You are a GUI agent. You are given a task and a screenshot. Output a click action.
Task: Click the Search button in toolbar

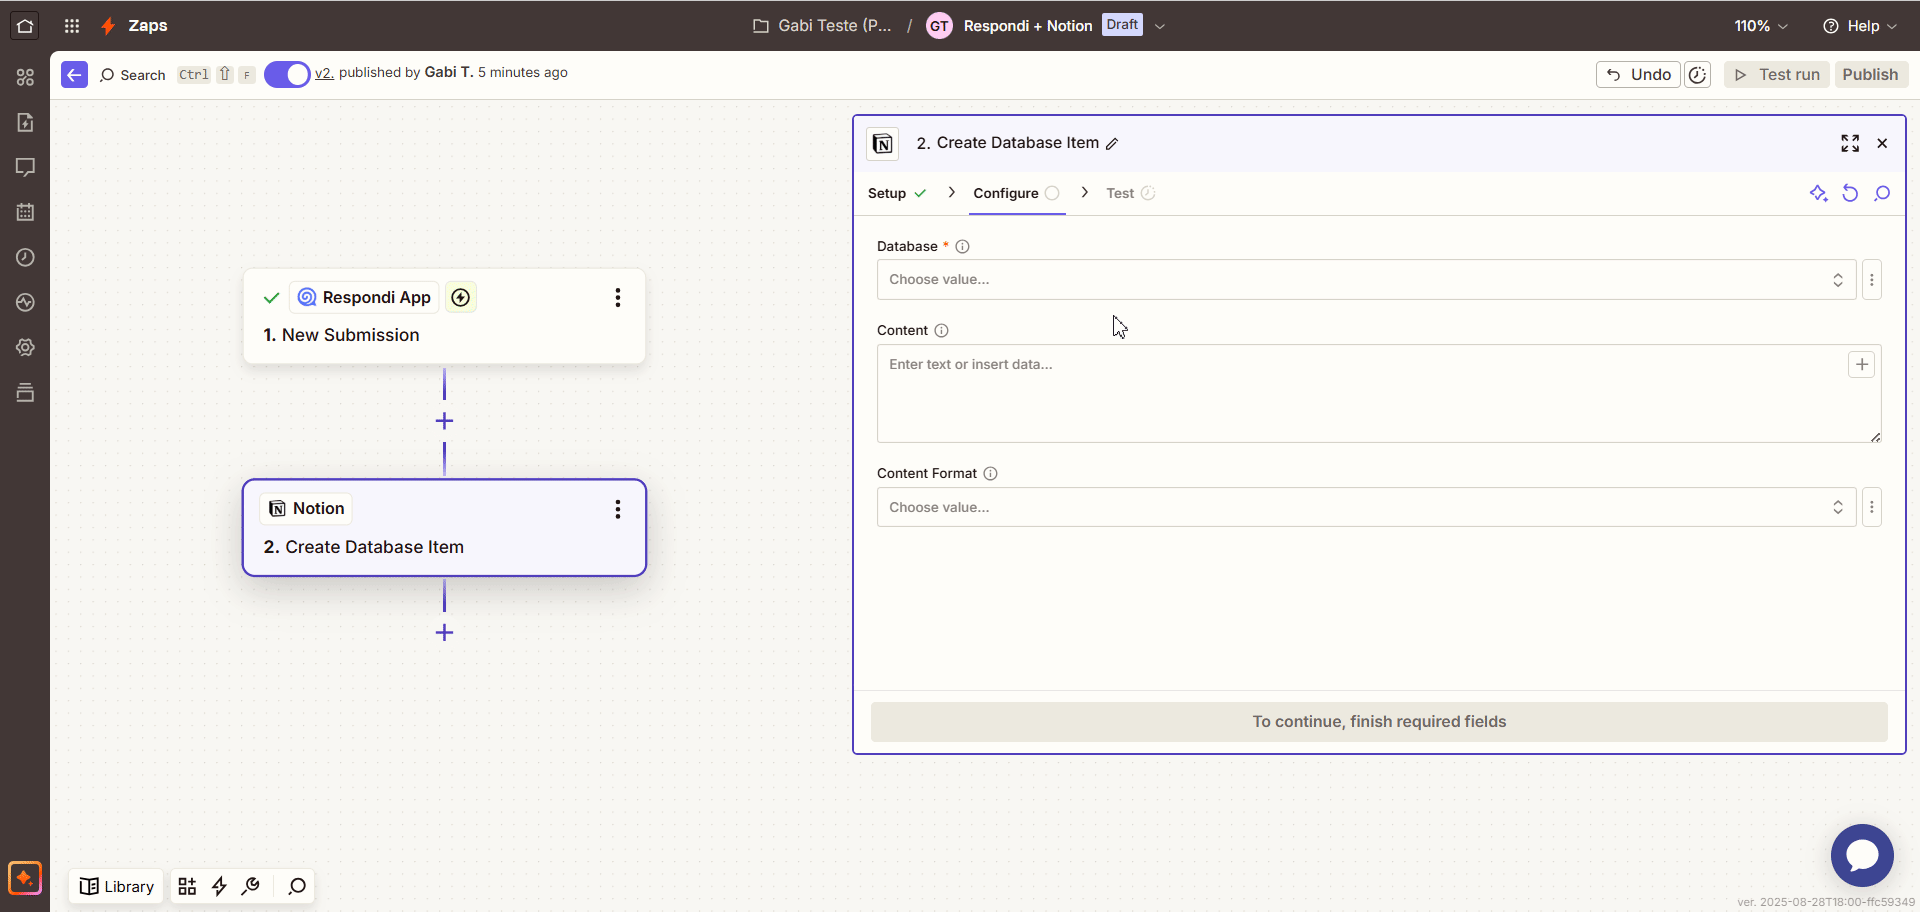click(133, 75)
